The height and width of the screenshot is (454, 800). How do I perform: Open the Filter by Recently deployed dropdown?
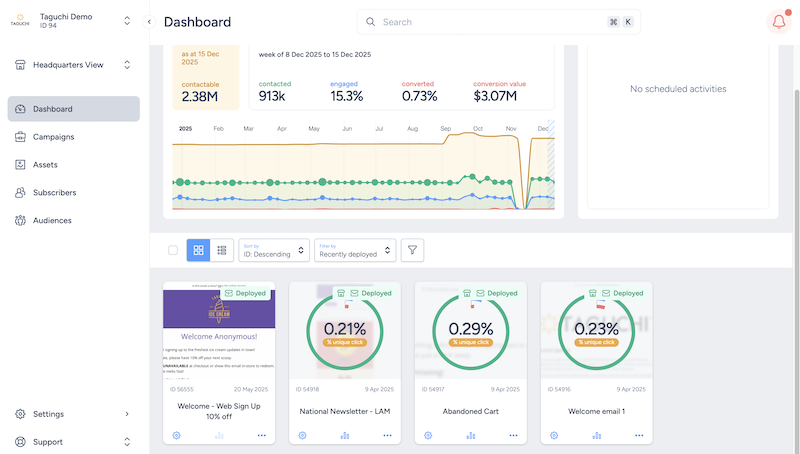[355, 250]
